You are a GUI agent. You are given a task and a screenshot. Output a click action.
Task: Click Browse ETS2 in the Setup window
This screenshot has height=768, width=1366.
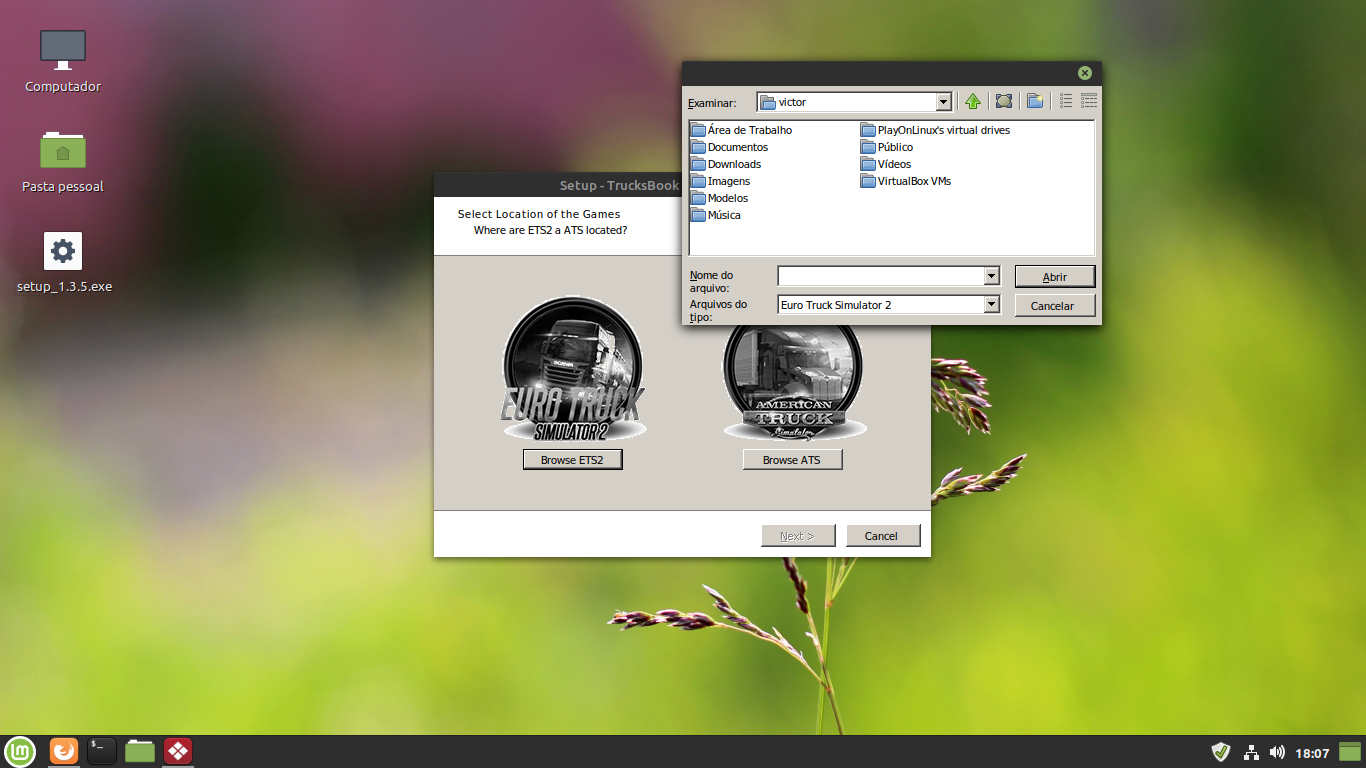point(573,460)
